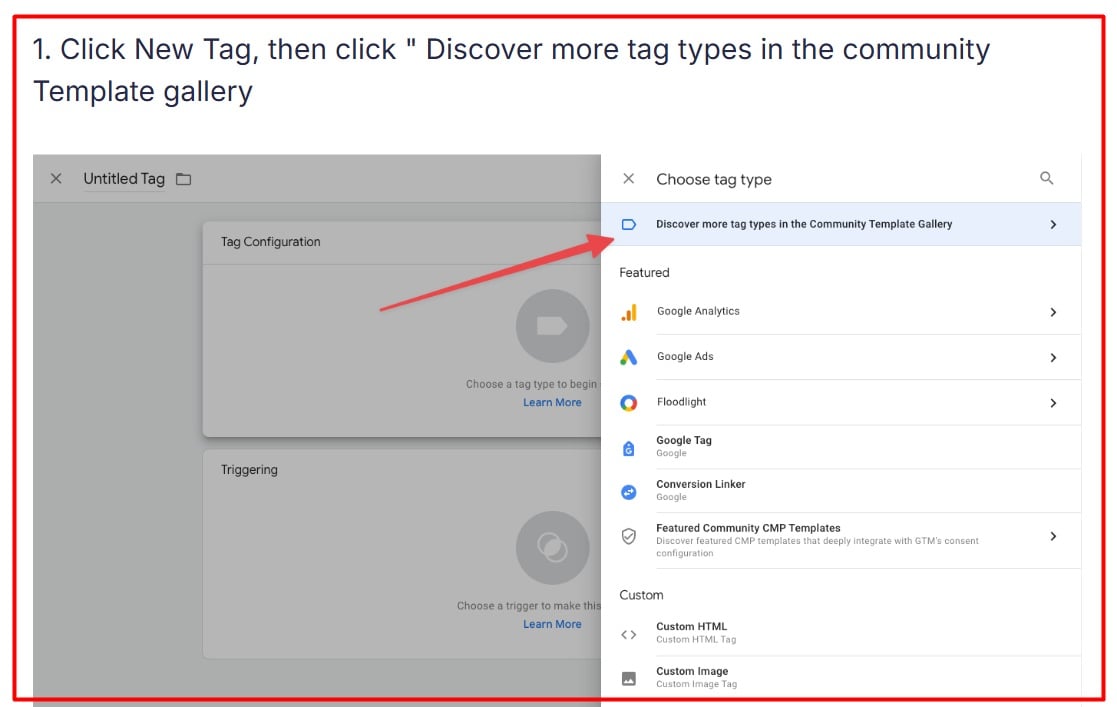Screen dimensions: 1117x707
Task: Choose the Conversion Linker tag
Action: [841, 490]
